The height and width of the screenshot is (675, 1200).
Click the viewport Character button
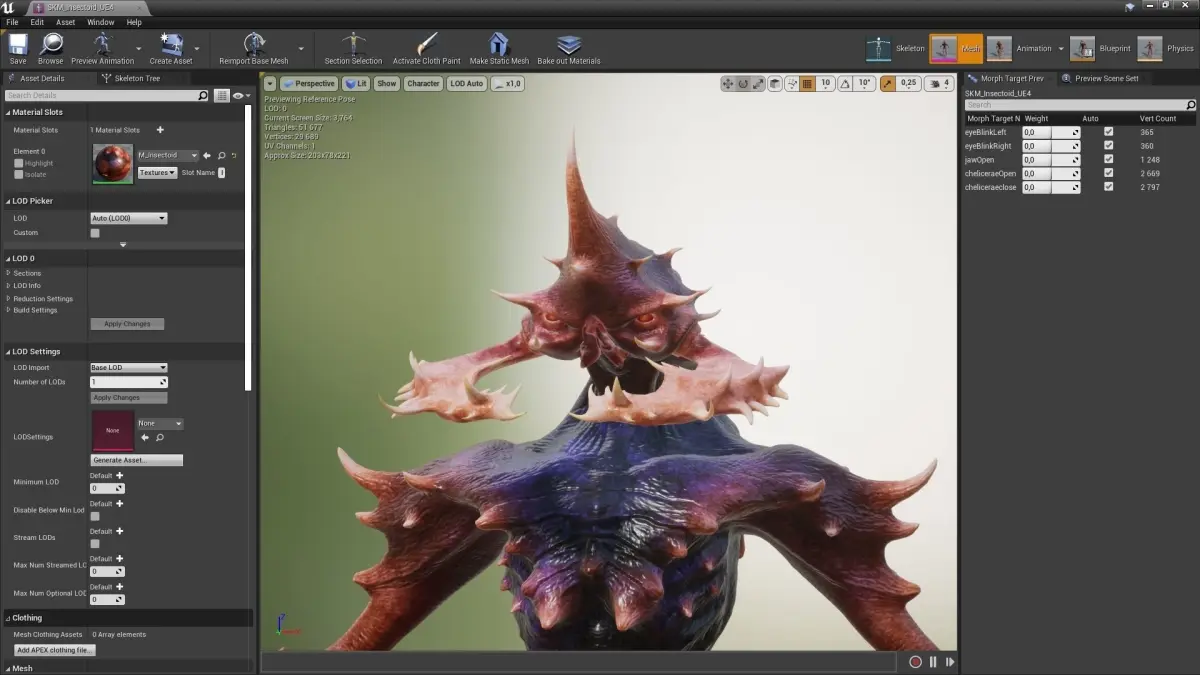[x=423, y=84]
